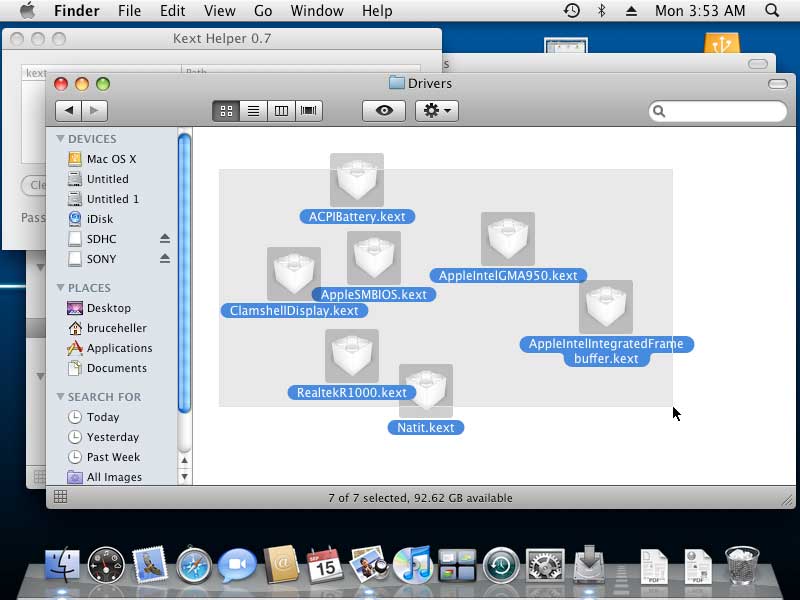Open the Finder menu
Image resolution: width=800 pixels, height=600 pixels.
click(77, 11)
